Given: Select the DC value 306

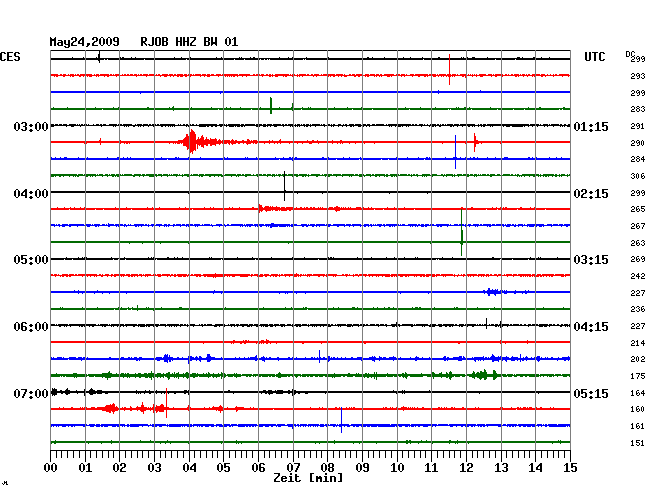Looking at the screenshot, I should (x=638, y=176).
